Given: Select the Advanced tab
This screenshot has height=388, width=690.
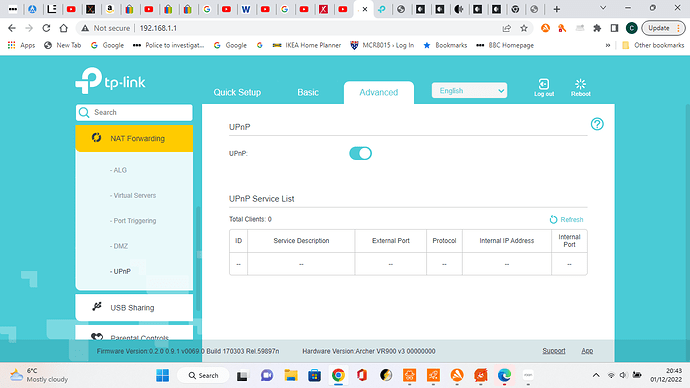Looking at the screenshot, I should [x=378, y=92].
